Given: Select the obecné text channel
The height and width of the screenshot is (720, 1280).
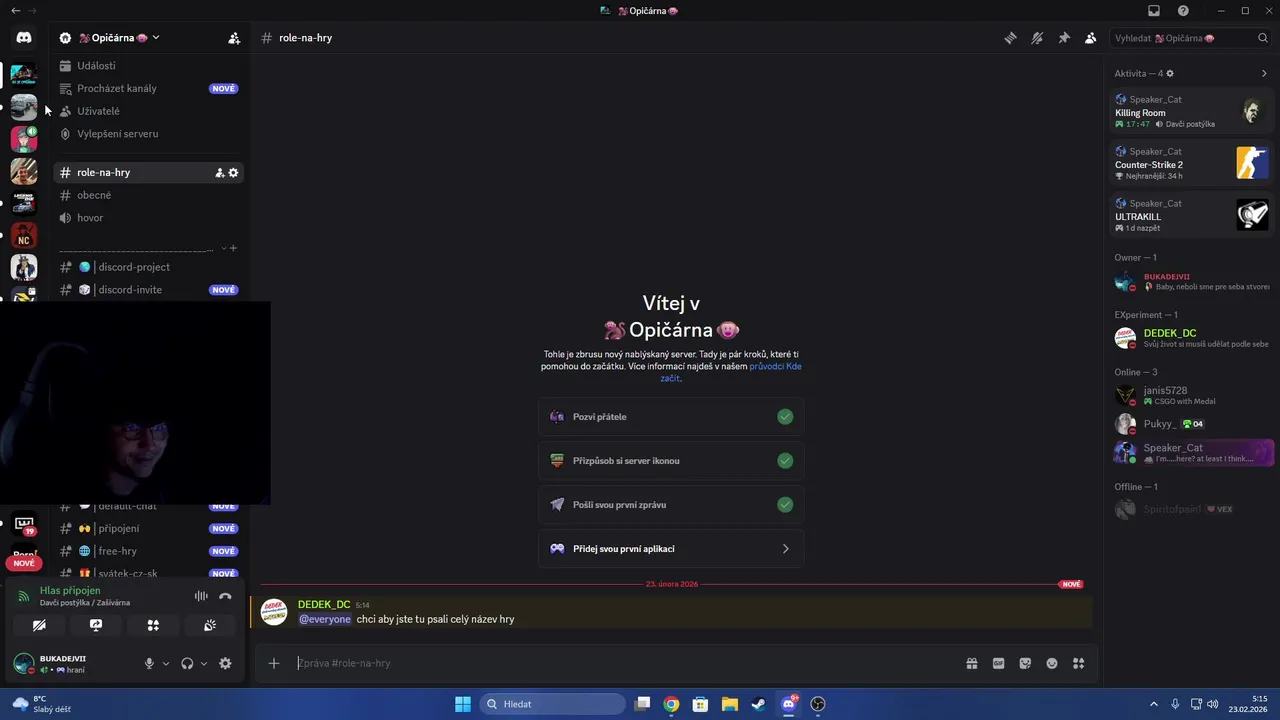Looking at the screenshot, I should pos(148,195).
